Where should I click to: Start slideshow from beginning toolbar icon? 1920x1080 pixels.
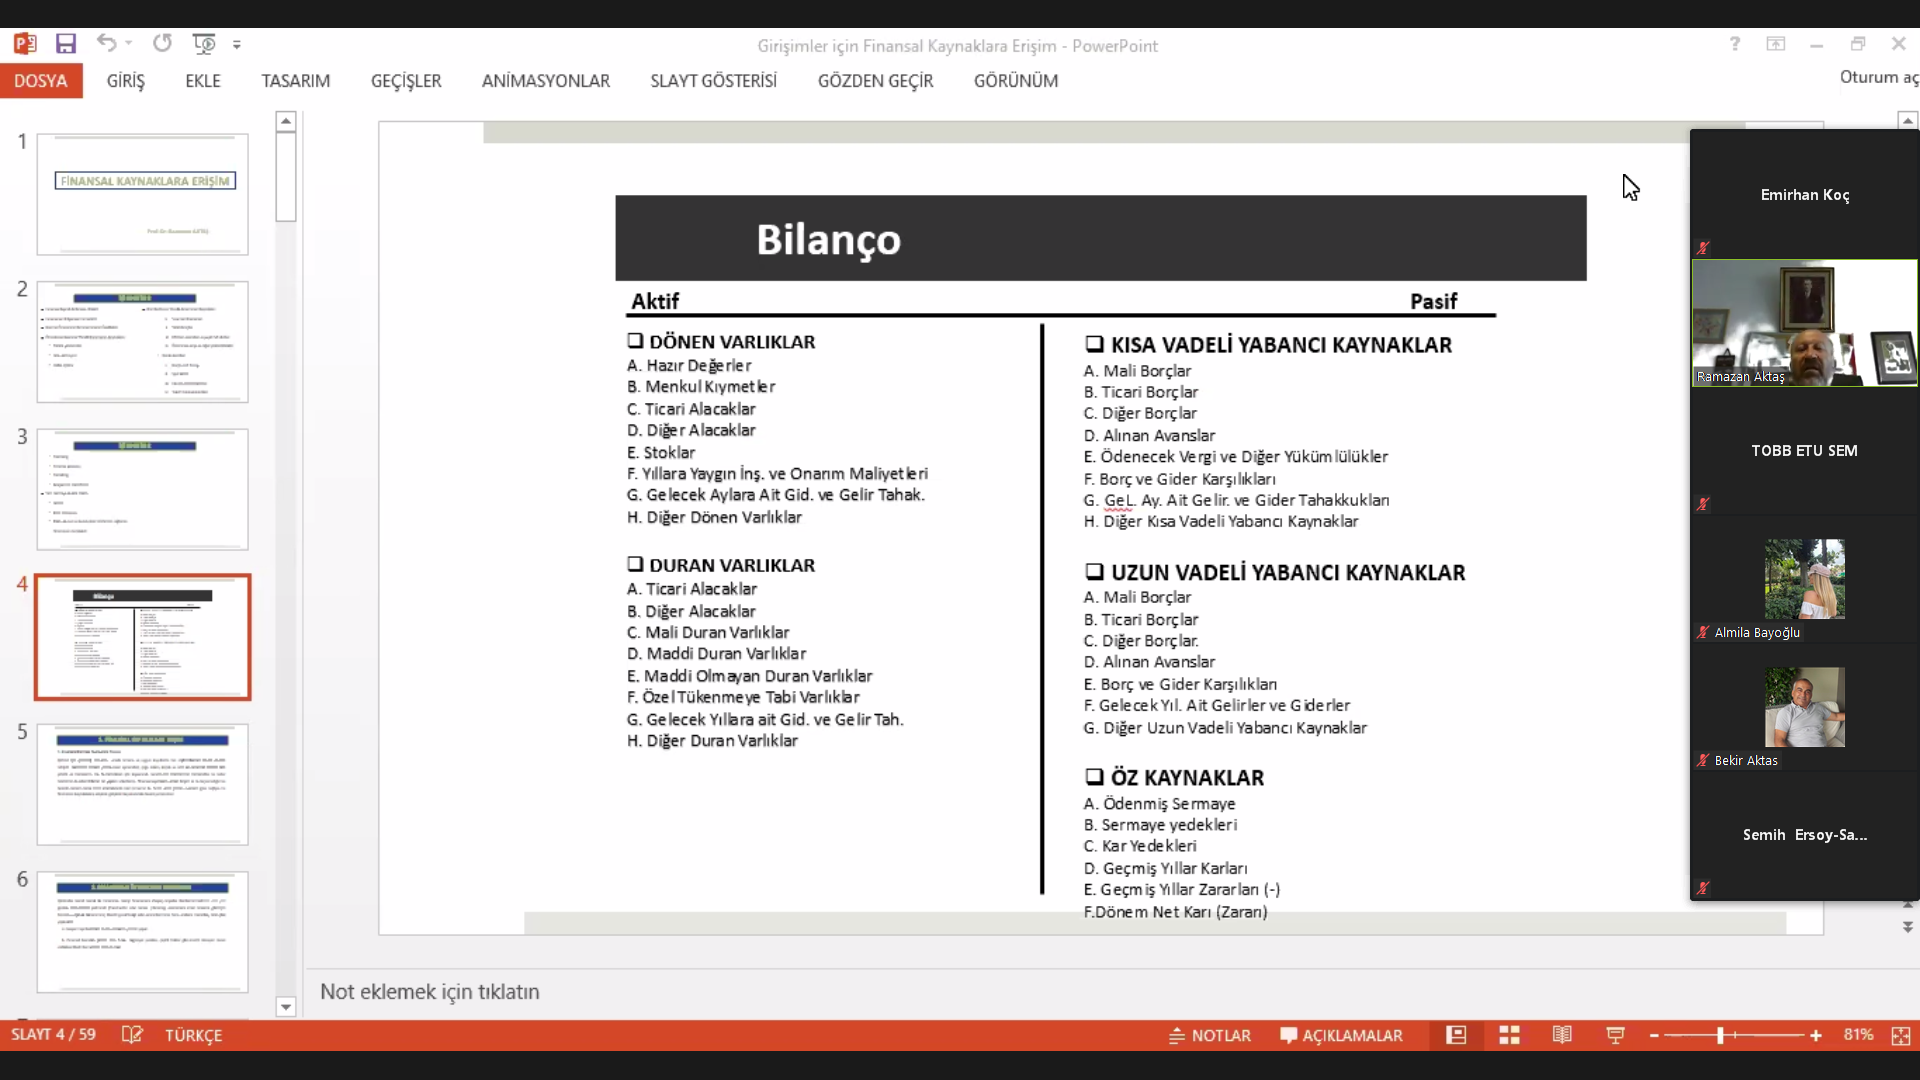(204, 44)
